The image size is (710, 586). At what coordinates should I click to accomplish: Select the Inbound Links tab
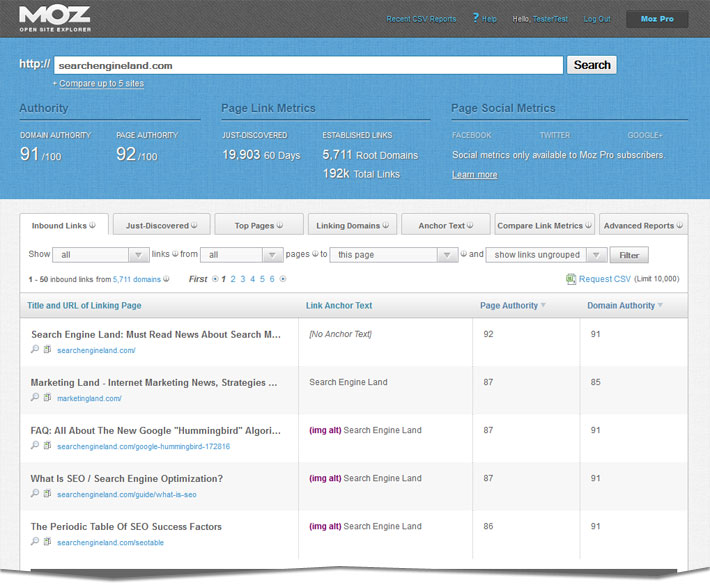(x=64, y=225)
